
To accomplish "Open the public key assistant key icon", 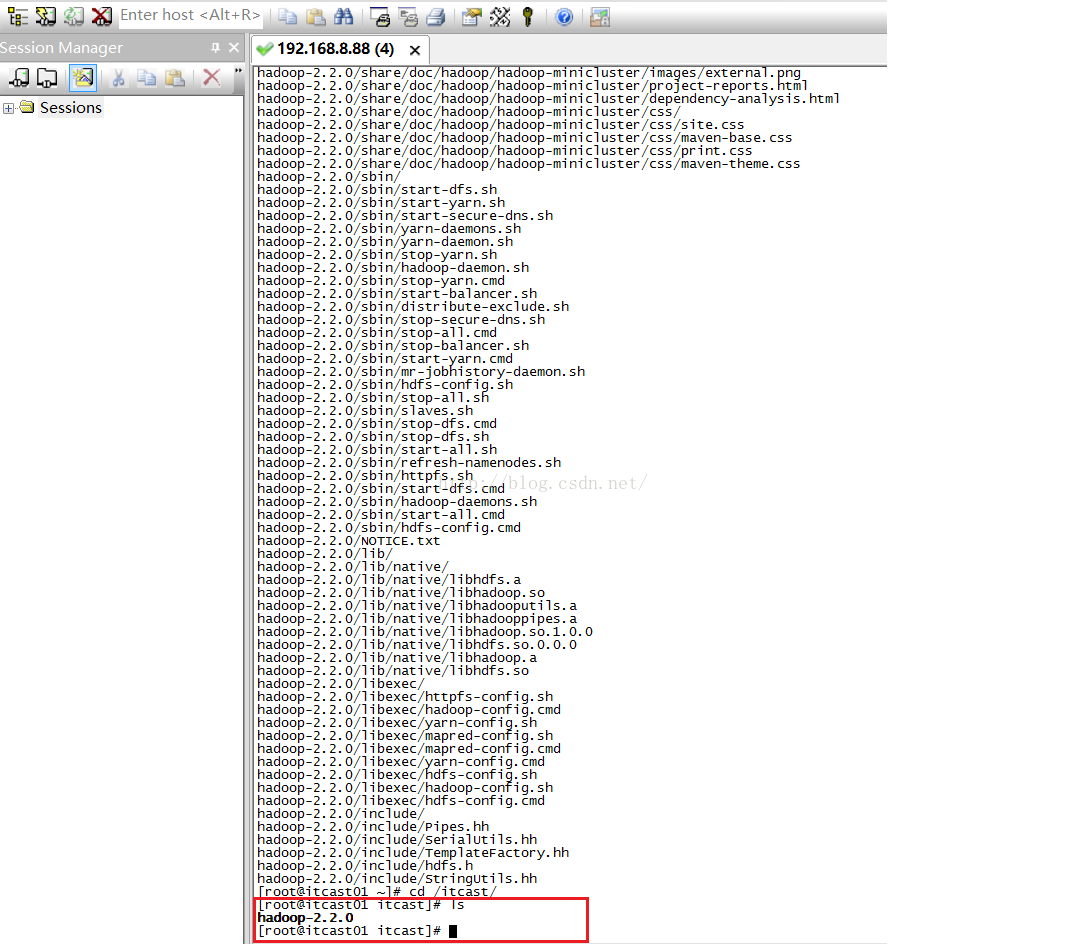I will [x=527, y=17].
